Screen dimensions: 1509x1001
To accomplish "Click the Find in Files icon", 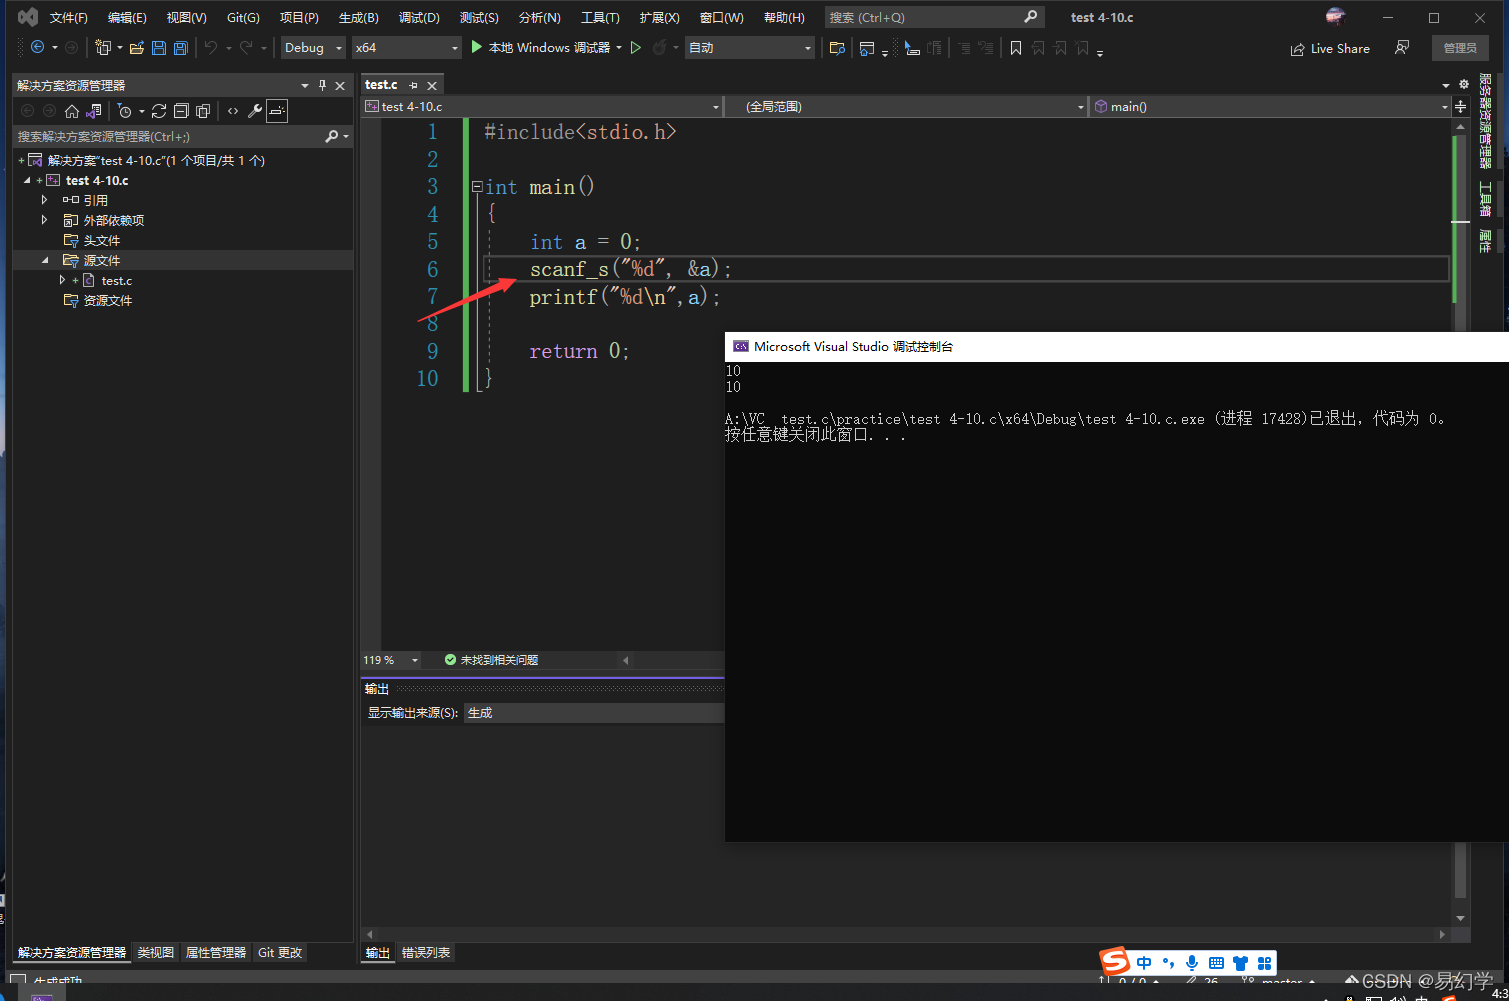I will pos(838,48).
